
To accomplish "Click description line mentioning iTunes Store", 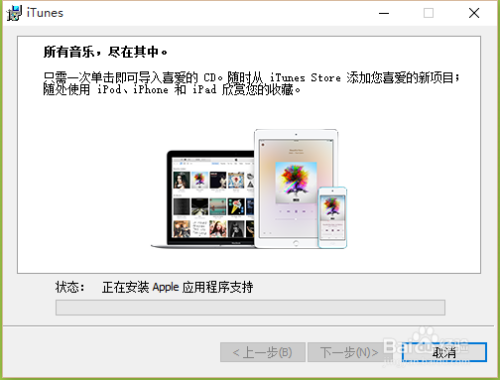I will (251, 78).
